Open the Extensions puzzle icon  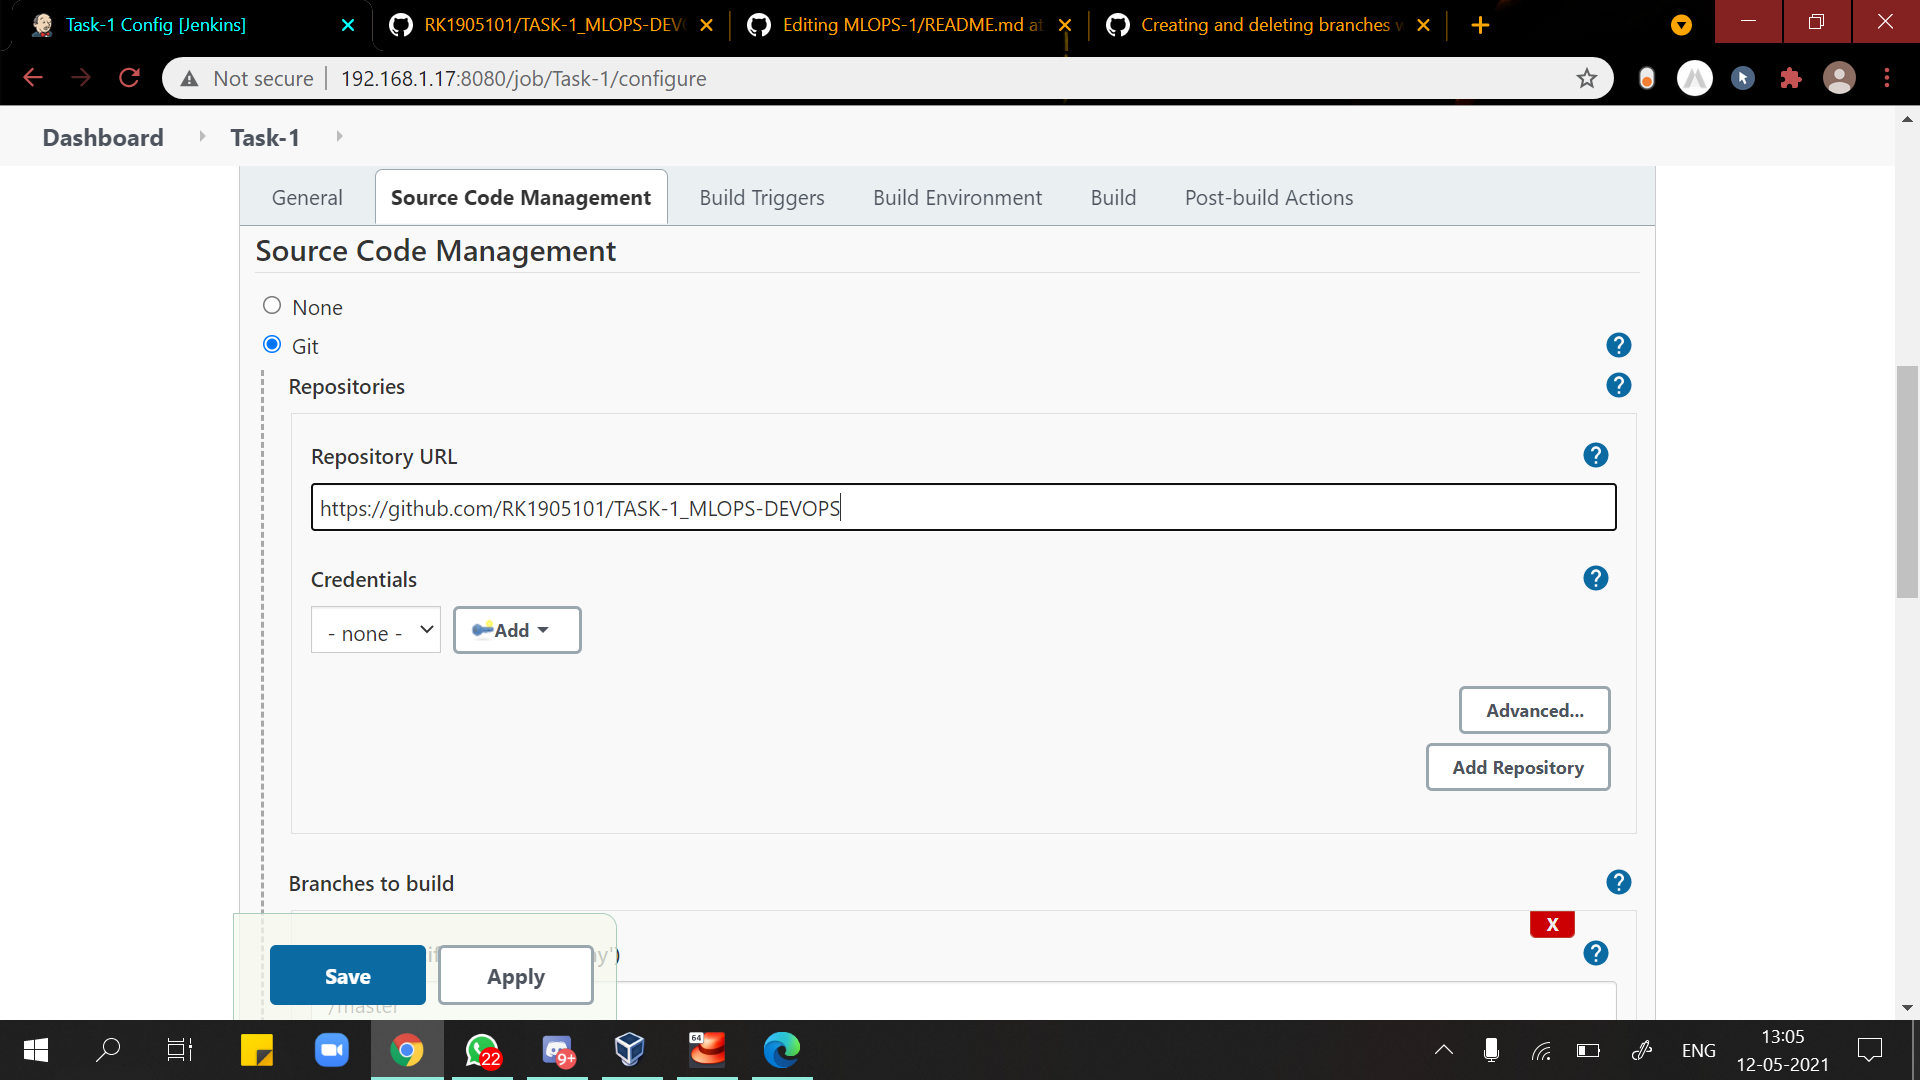click(x=1791, y=78)
